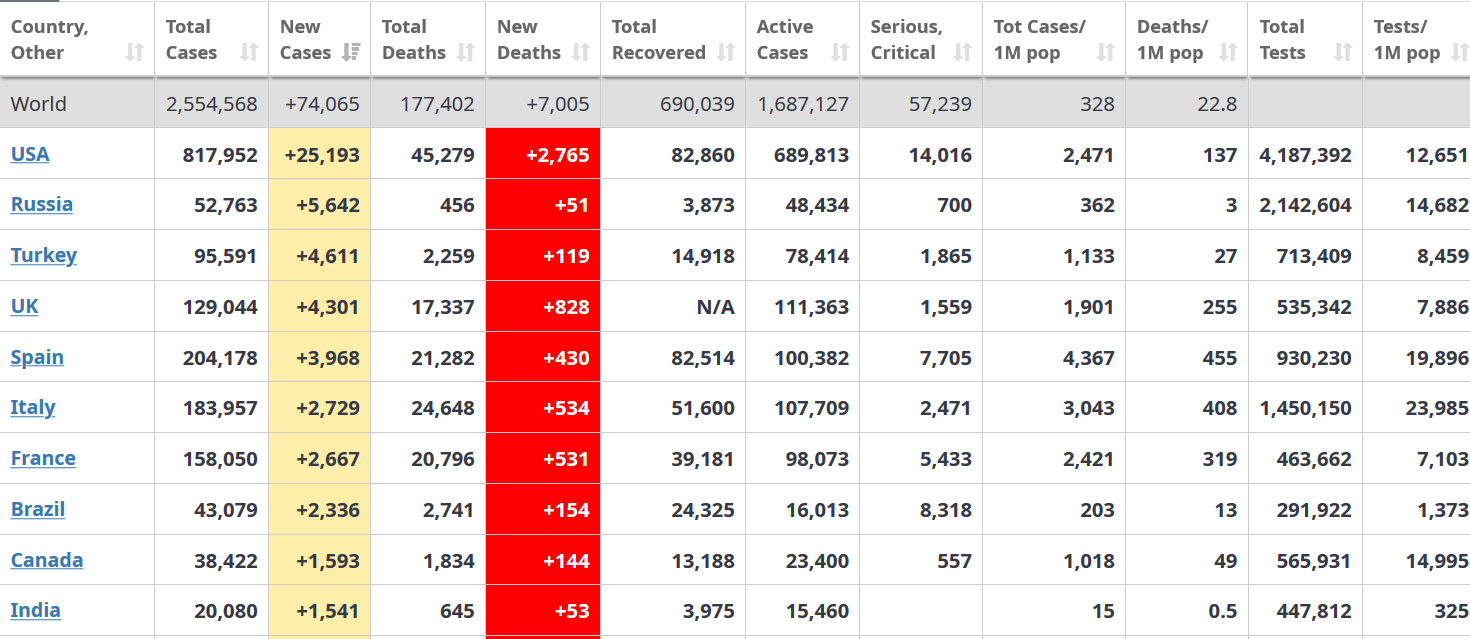Sort by Tests/1M pop arrows icon
Screen dimensions: 1470x639
pos(1459,52)
